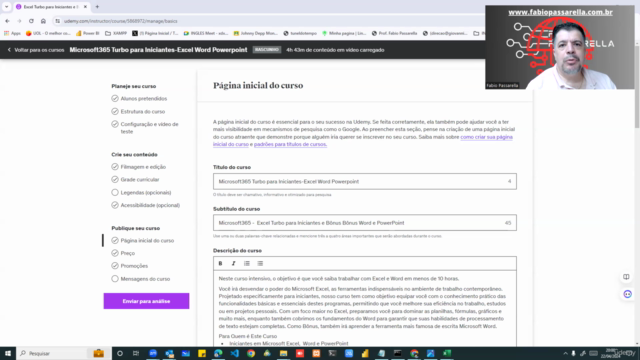Open Legendas (opcionais) section
This screenshot has height=360, width=640.
(x=141, y=192)
